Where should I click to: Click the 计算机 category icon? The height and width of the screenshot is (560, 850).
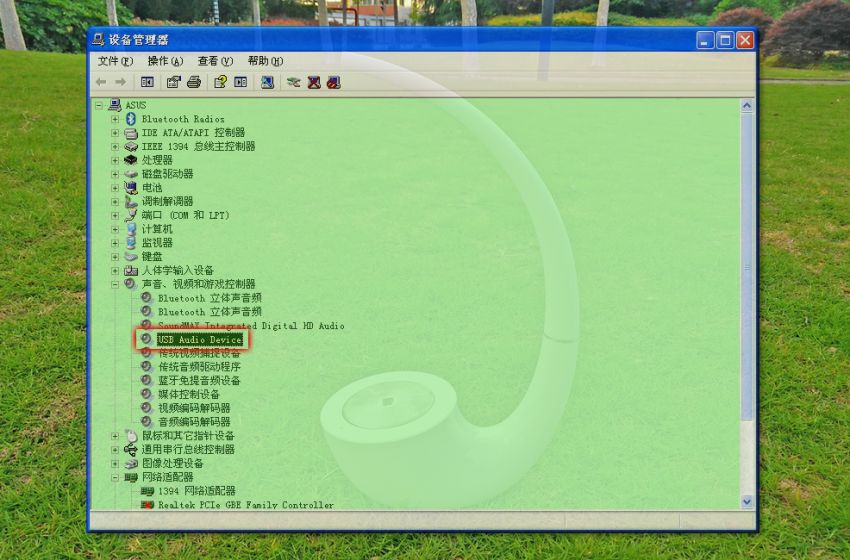[x=131, y=229]
